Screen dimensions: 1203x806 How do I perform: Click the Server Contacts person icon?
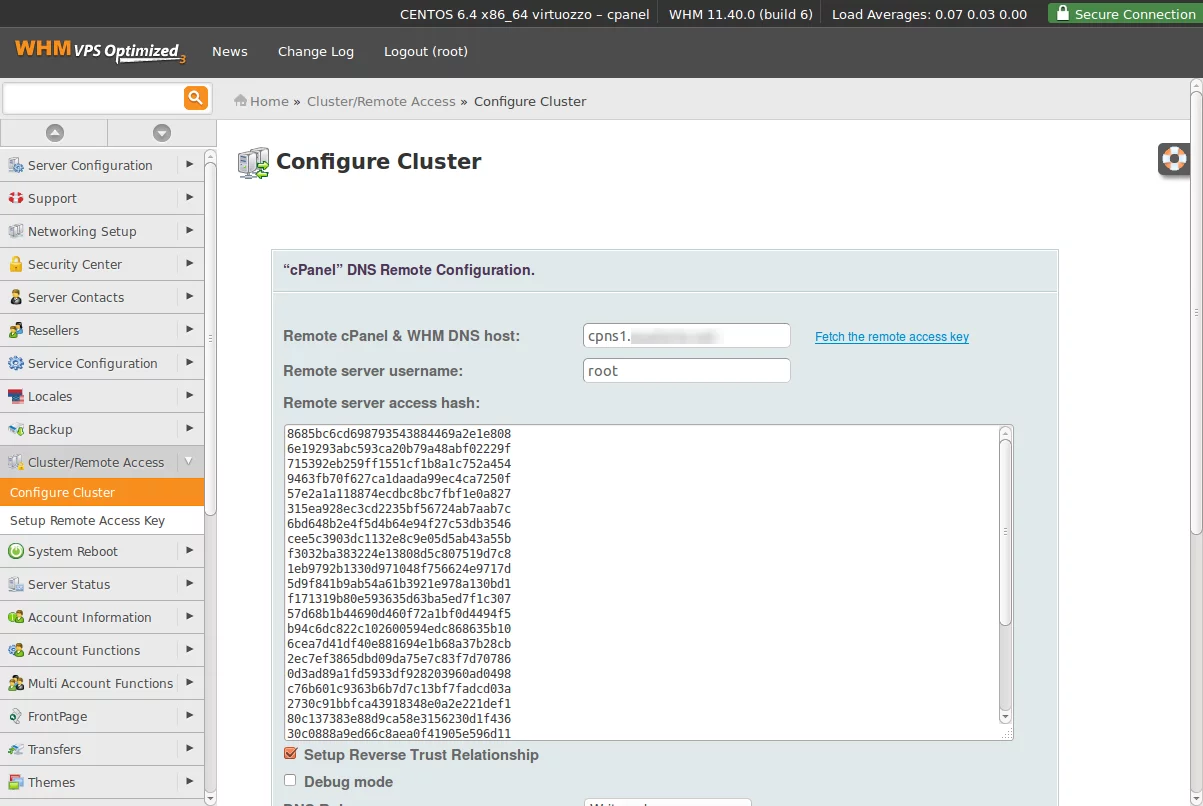point(15,297)
